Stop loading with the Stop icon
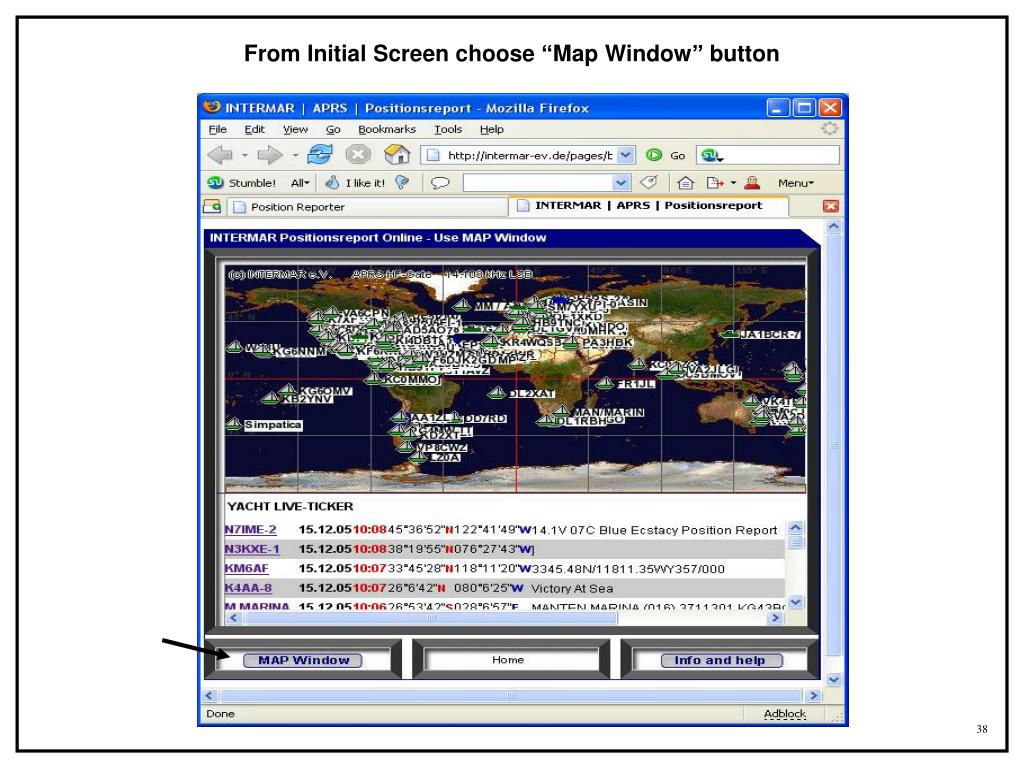The height and width of the screenshot is (768, 1024). [x=358, y=155]
